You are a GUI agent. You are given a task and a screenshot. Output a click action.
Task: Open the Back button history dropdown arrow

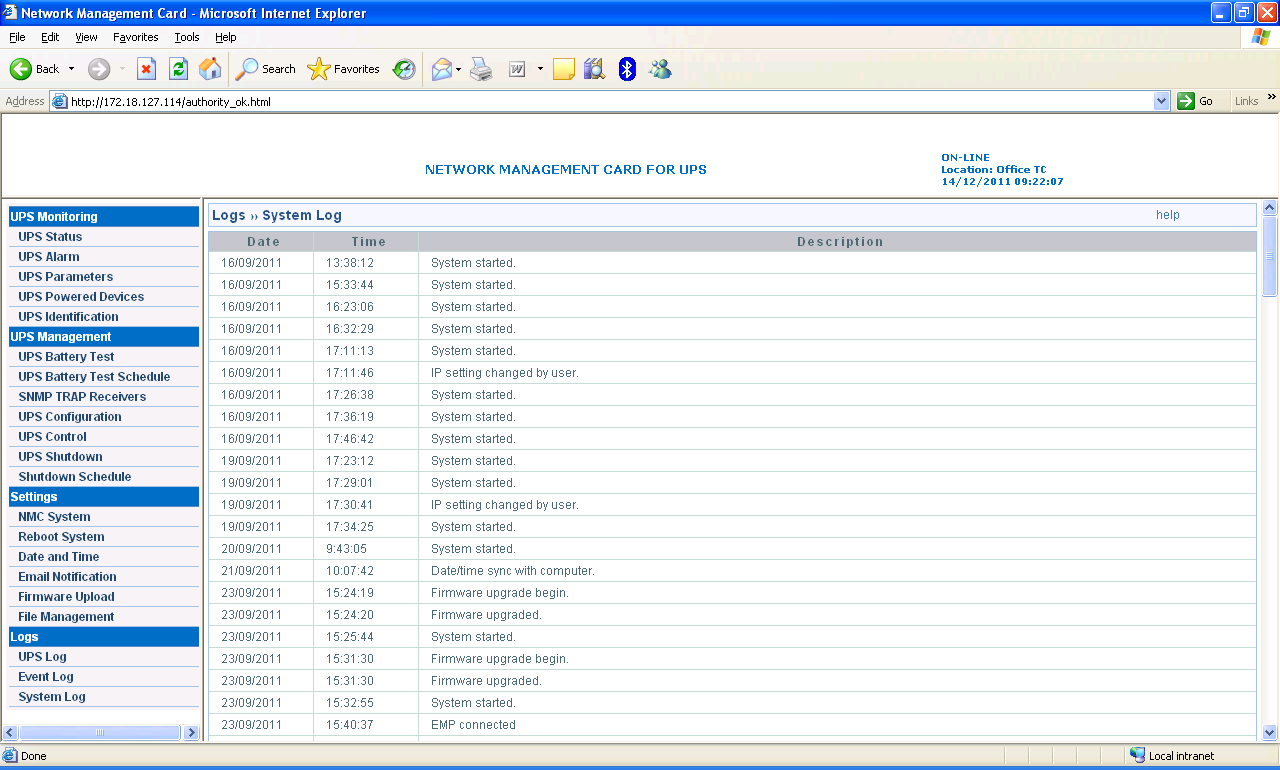(x=71, y=69)
